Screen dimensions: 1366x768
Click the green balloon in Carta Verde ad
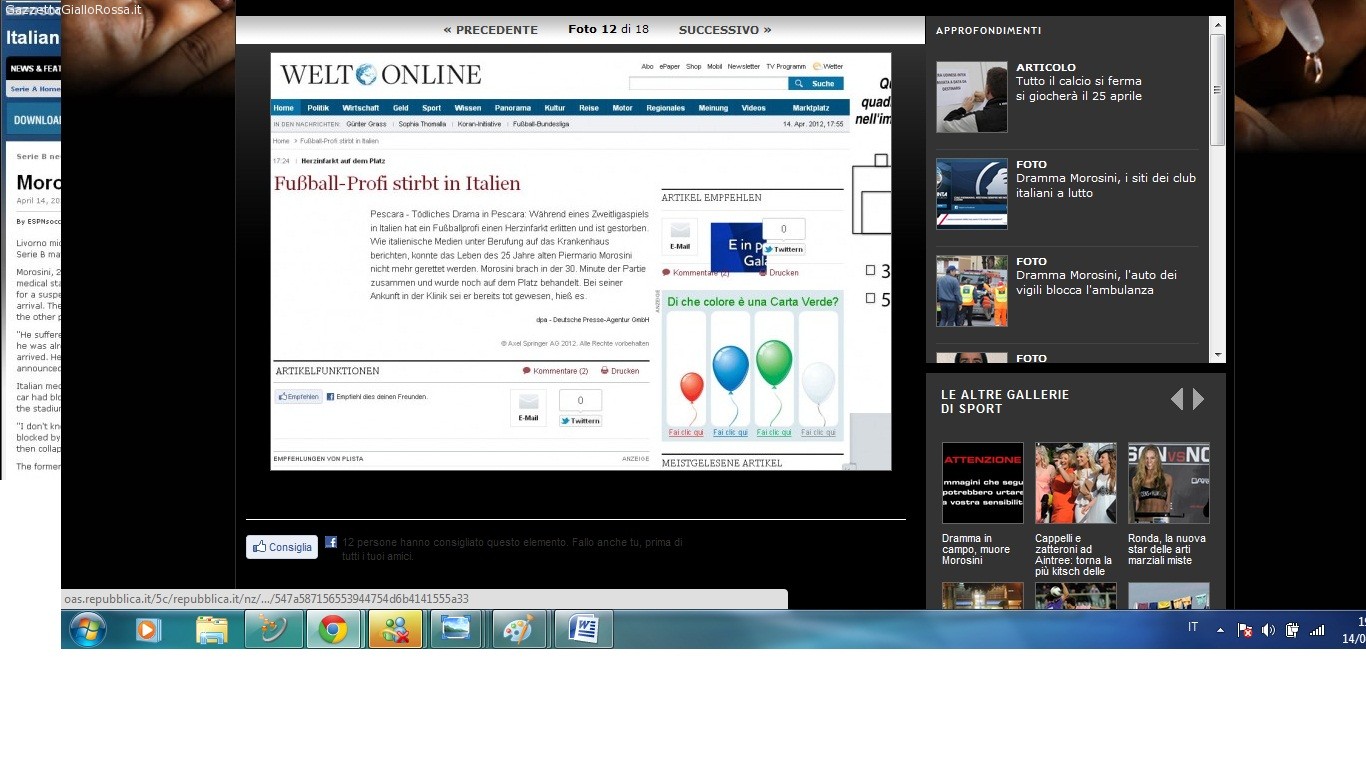pos(774,363)
